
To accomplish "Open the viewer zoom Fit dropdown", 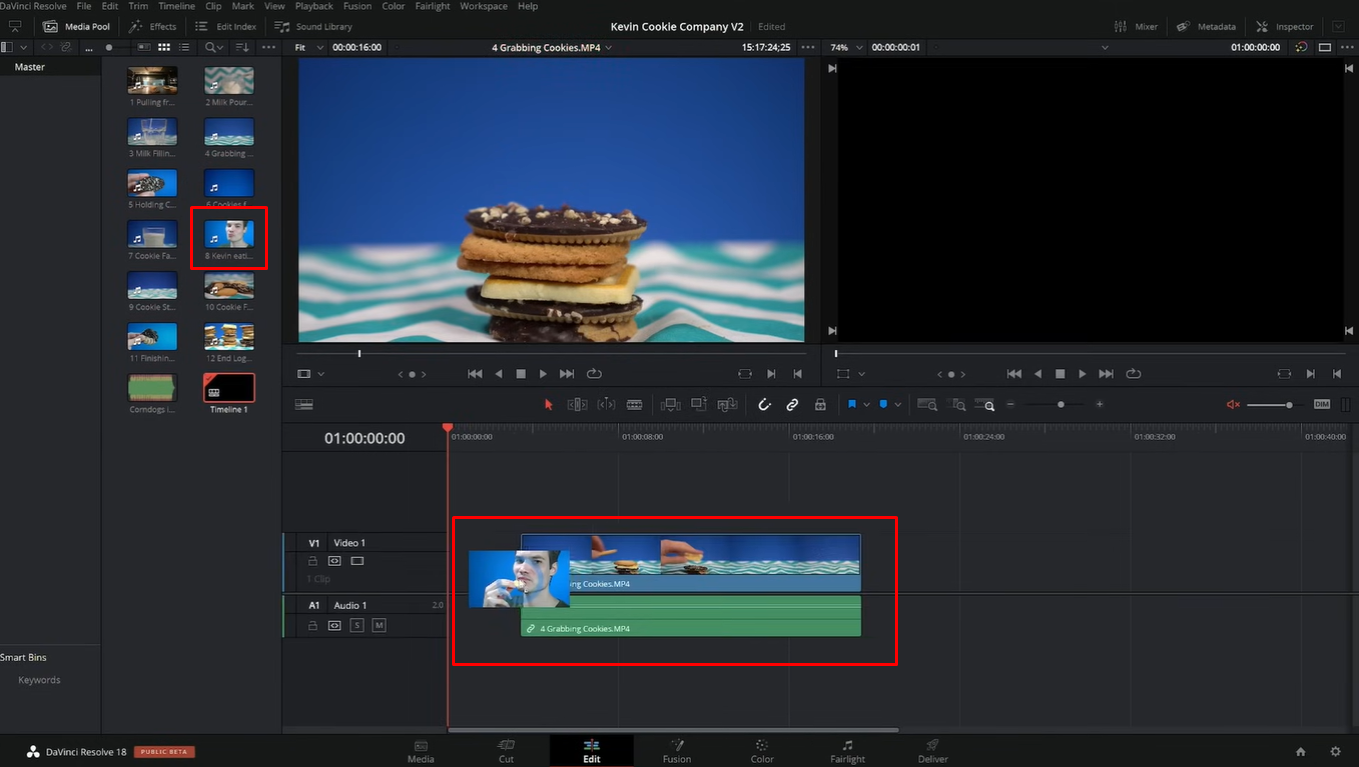I will pyautogui.click(x=308, y=46).
